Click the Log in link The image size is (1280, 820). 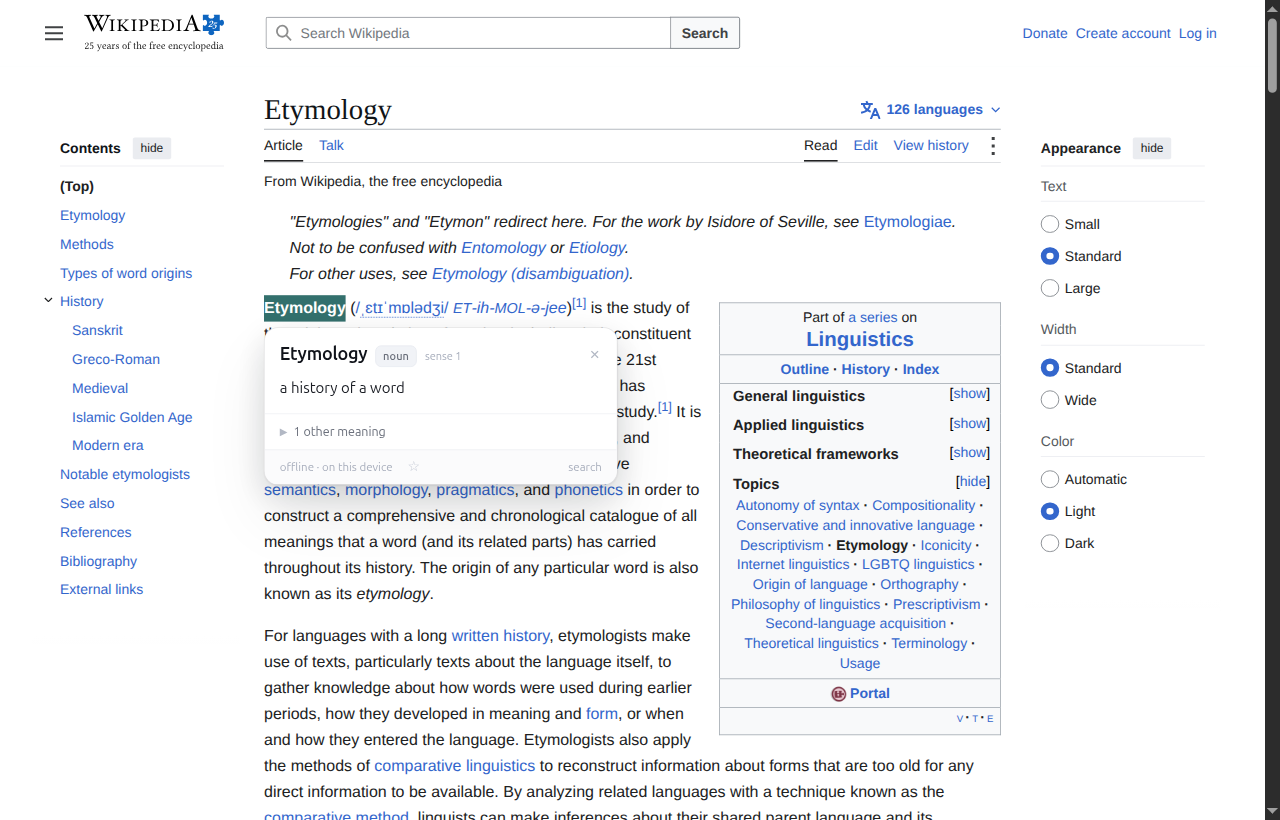coord(1197,33)
